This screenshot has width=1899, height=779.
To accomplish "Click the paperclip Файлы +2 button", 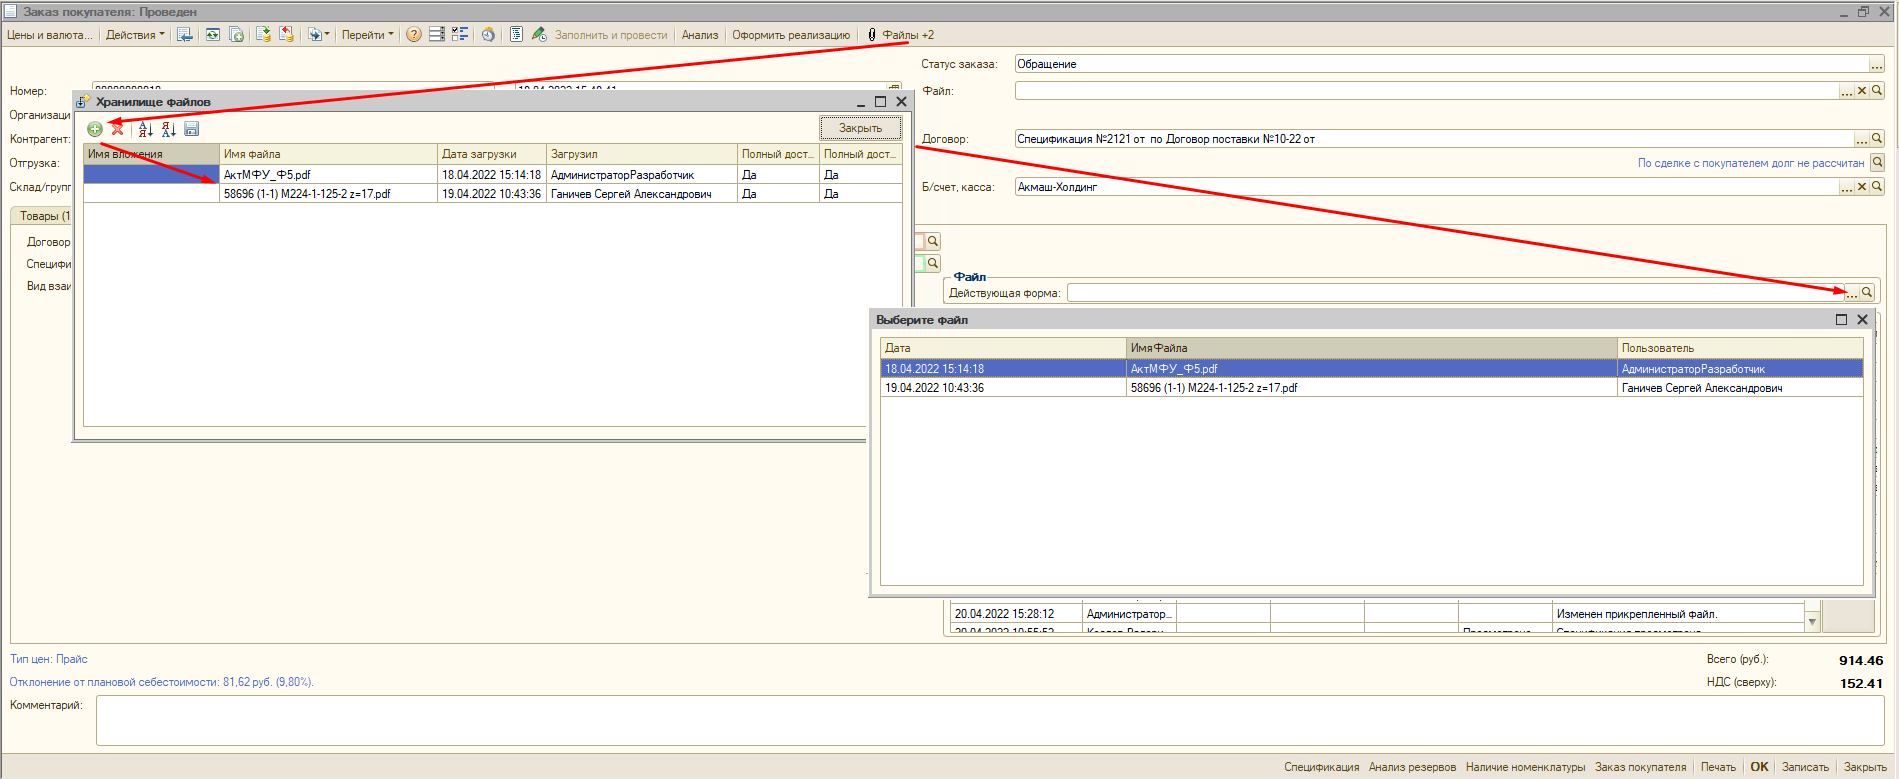I will (x=900, y=35).
